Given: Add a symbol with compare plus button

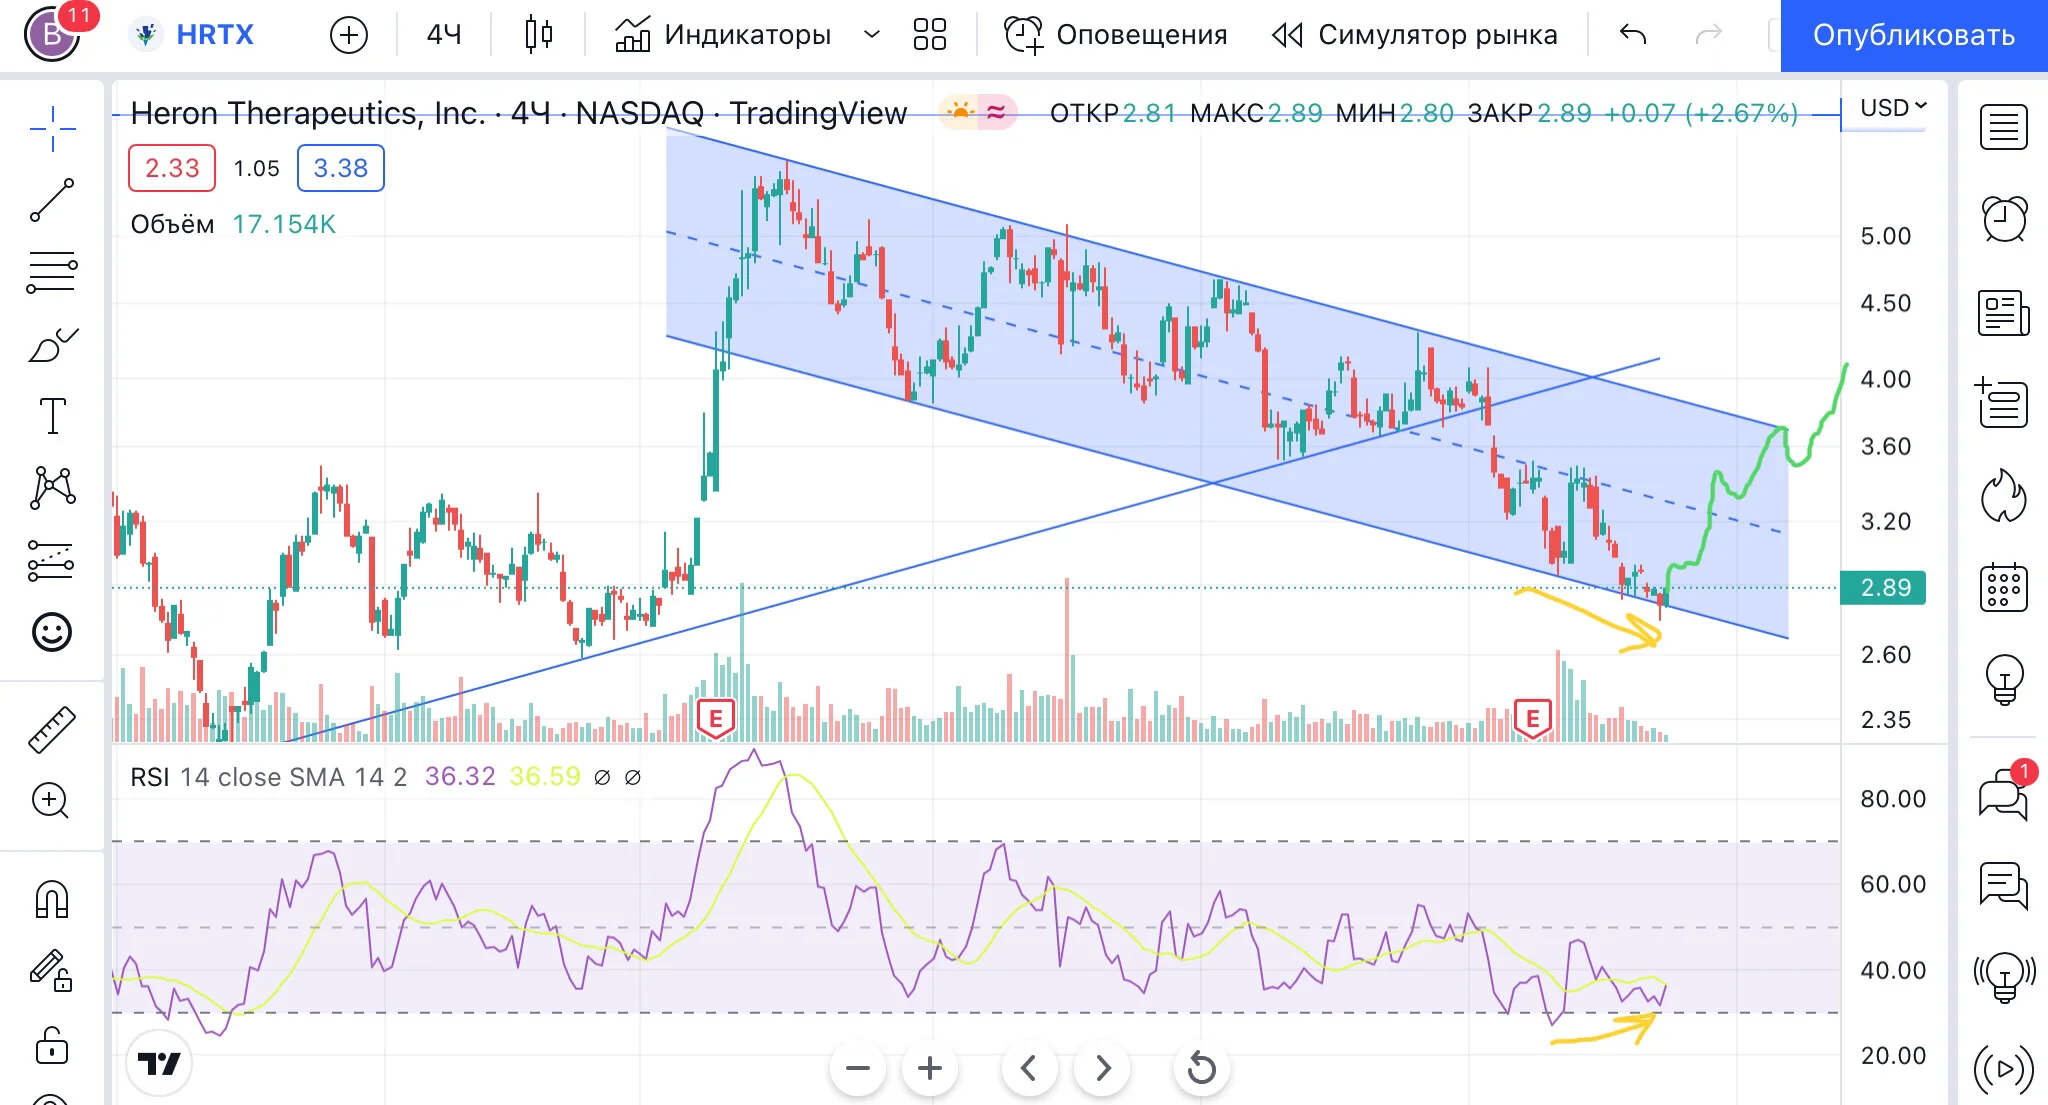Looking at the screenshot, I should click(x=349, y=36).
